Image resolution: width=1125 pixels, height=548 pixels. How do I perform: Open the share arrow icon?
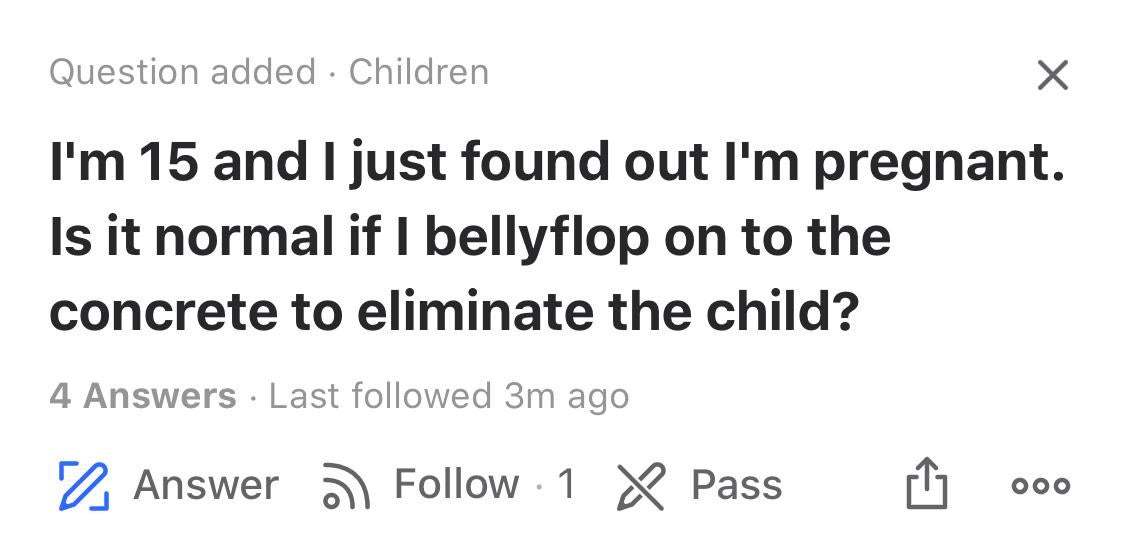[x=923, y=485]
